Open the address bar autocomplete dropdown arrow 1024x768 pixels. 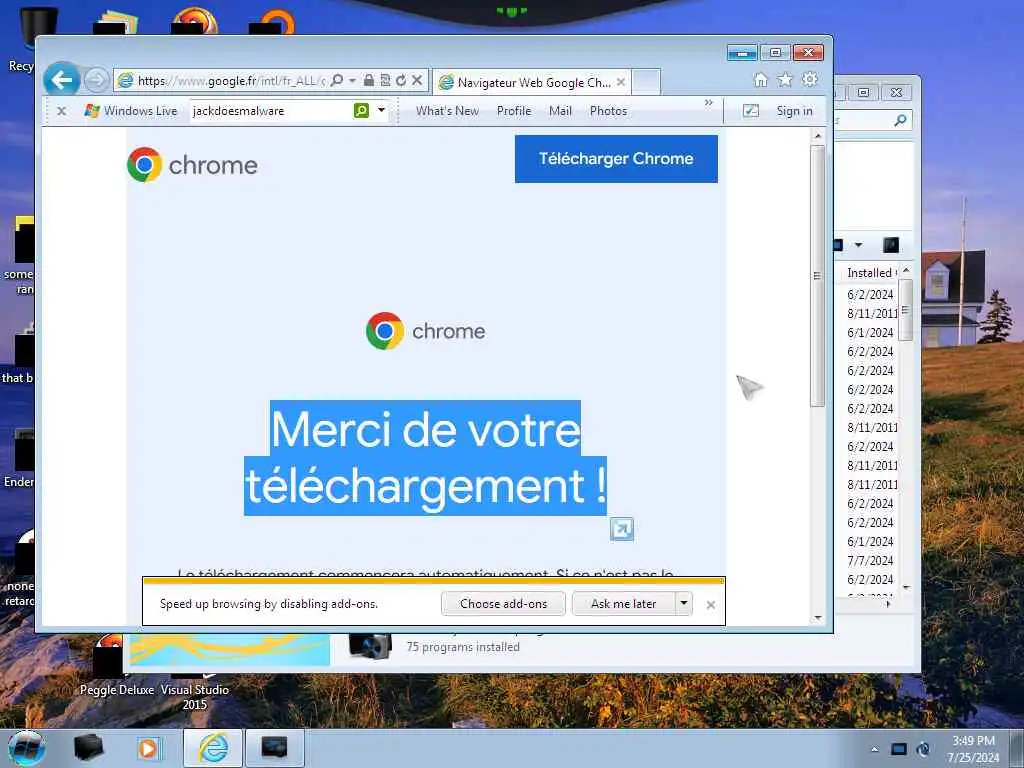point(353,80)
